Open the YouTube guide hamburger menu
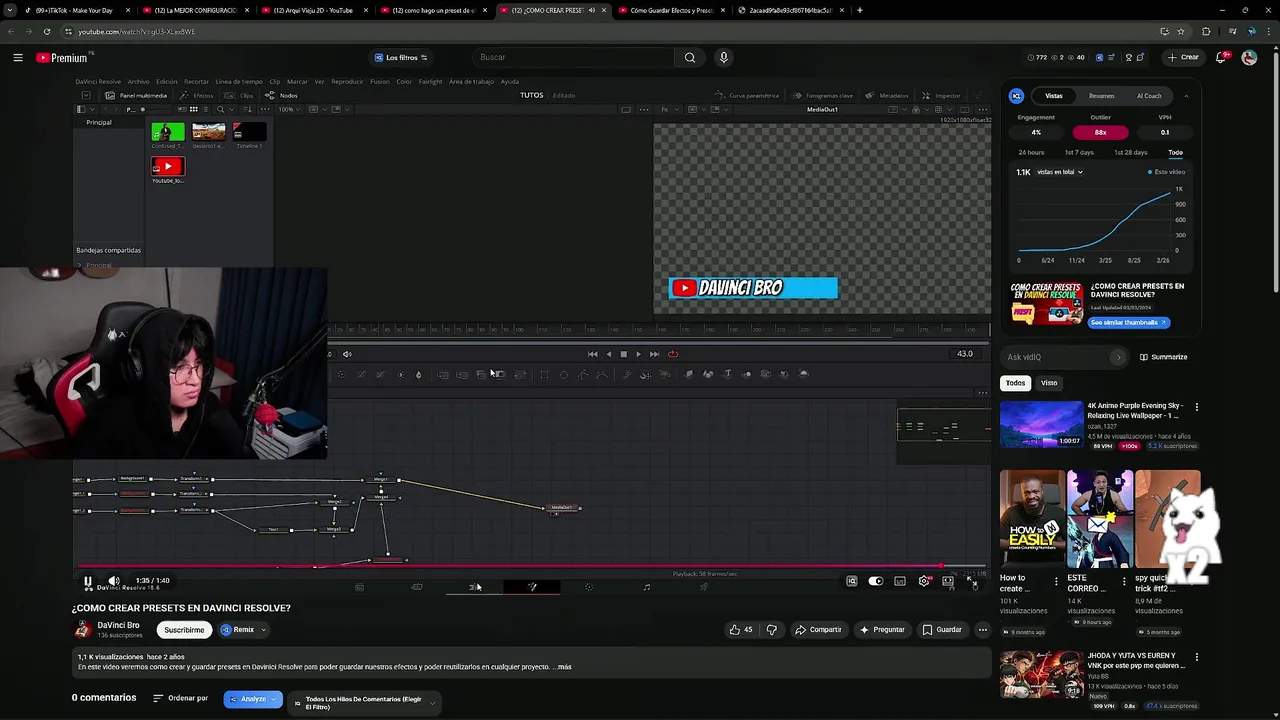 [18, 57]
